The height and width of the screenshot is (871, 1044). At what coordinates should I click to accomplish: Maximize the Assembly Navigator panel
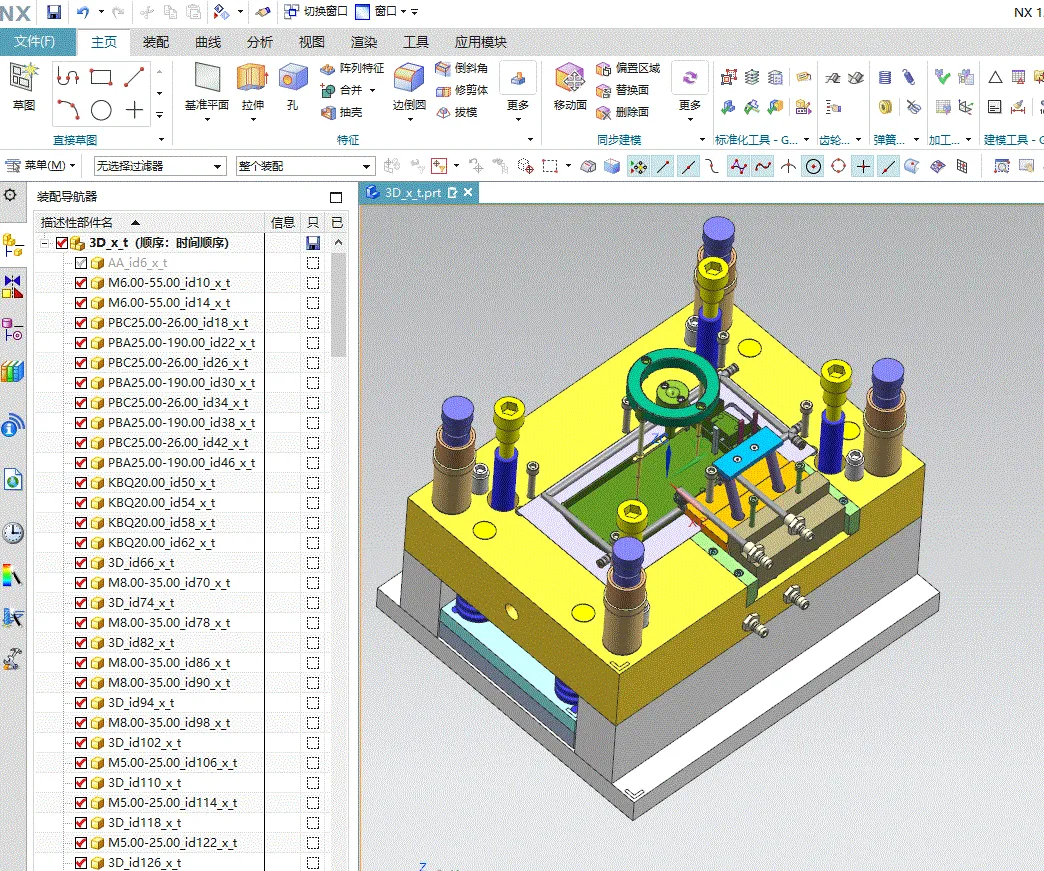point(336,197)
